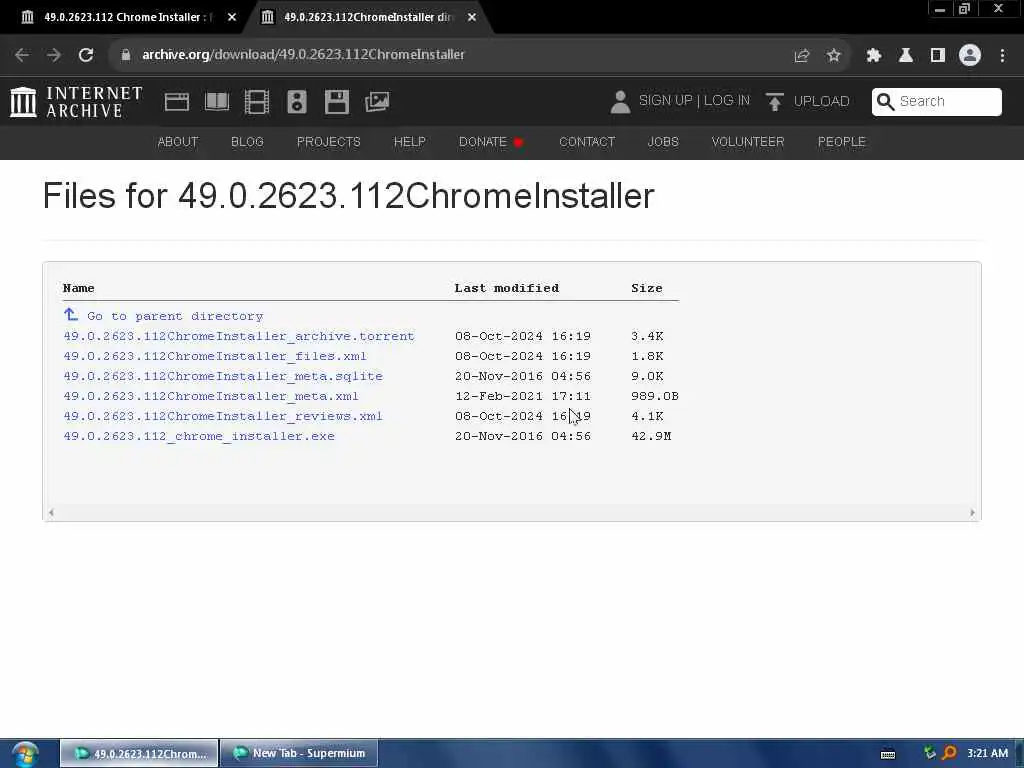
Task: Click the archive.org address bar URL
Action: tap(304, 55)
